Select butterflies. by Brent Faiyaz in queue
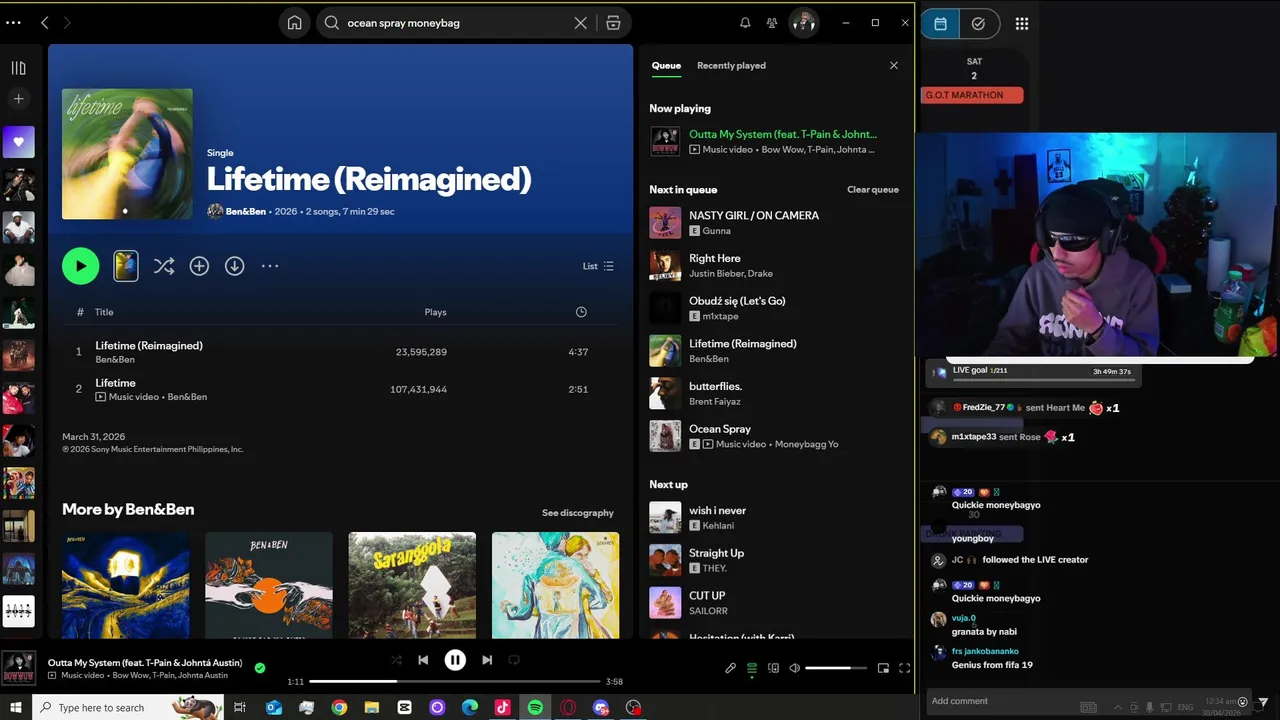This screenshot has height=720, width=1280. tap(774, 394)
